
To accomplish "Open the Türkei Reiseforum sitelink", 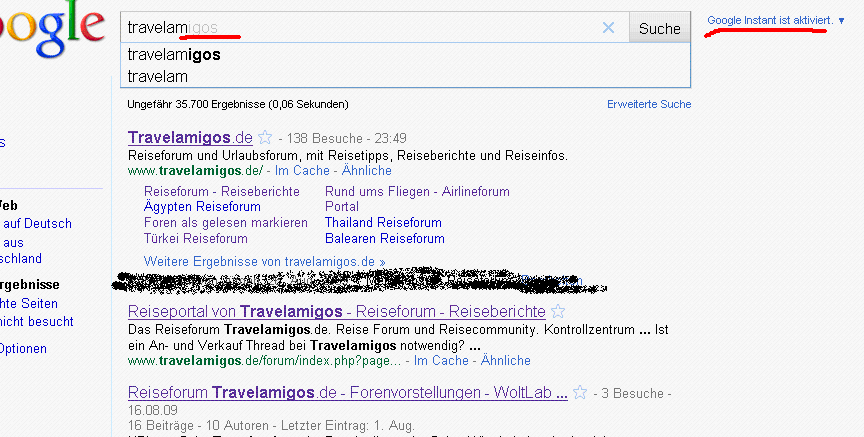I will [x=196, y=239].
